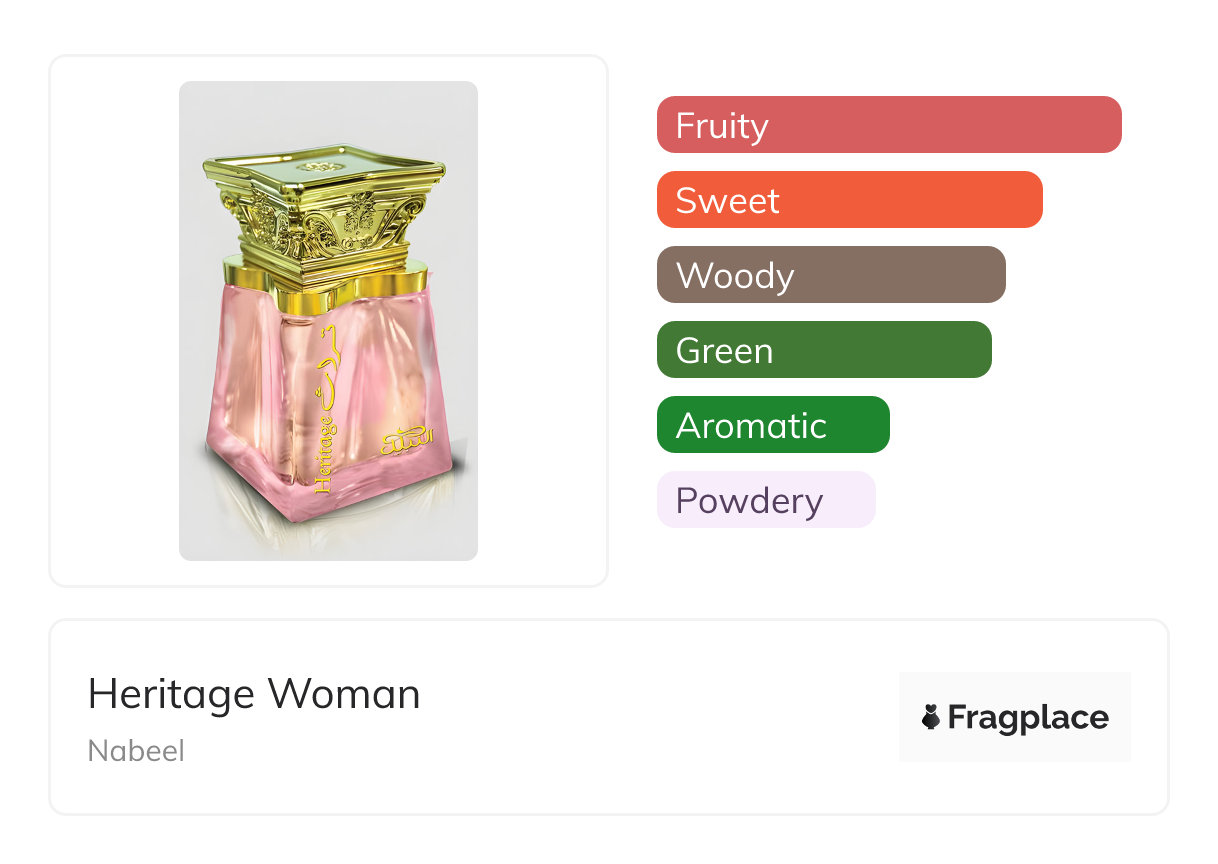Screen dimensions: 1218x864
Task: Click the gold ornate bottle cap
Action: click(x=323, y=208)
